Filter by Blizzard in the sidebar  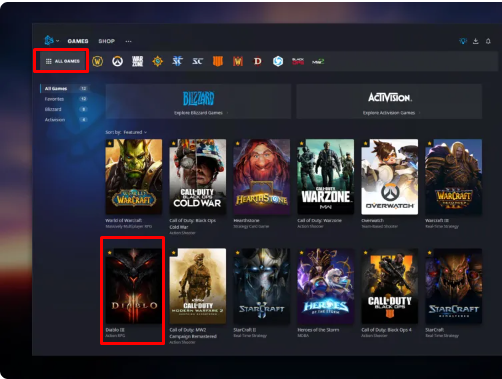[64, 109]
